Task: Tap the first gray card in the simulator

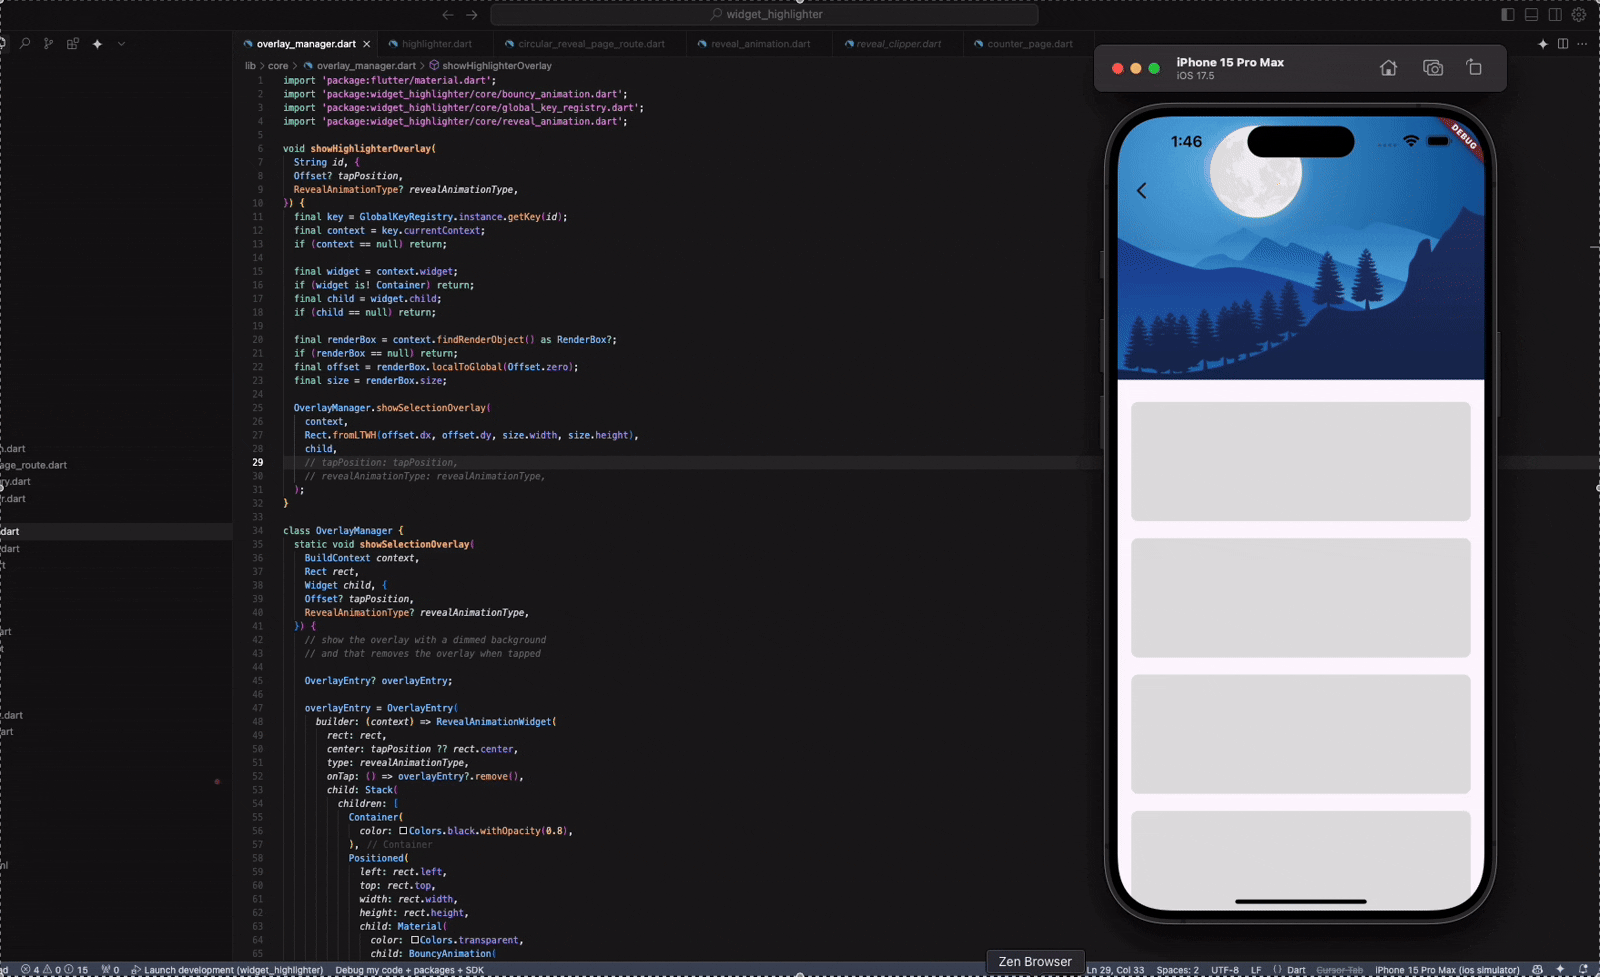Action: (x=1300, y=461)
